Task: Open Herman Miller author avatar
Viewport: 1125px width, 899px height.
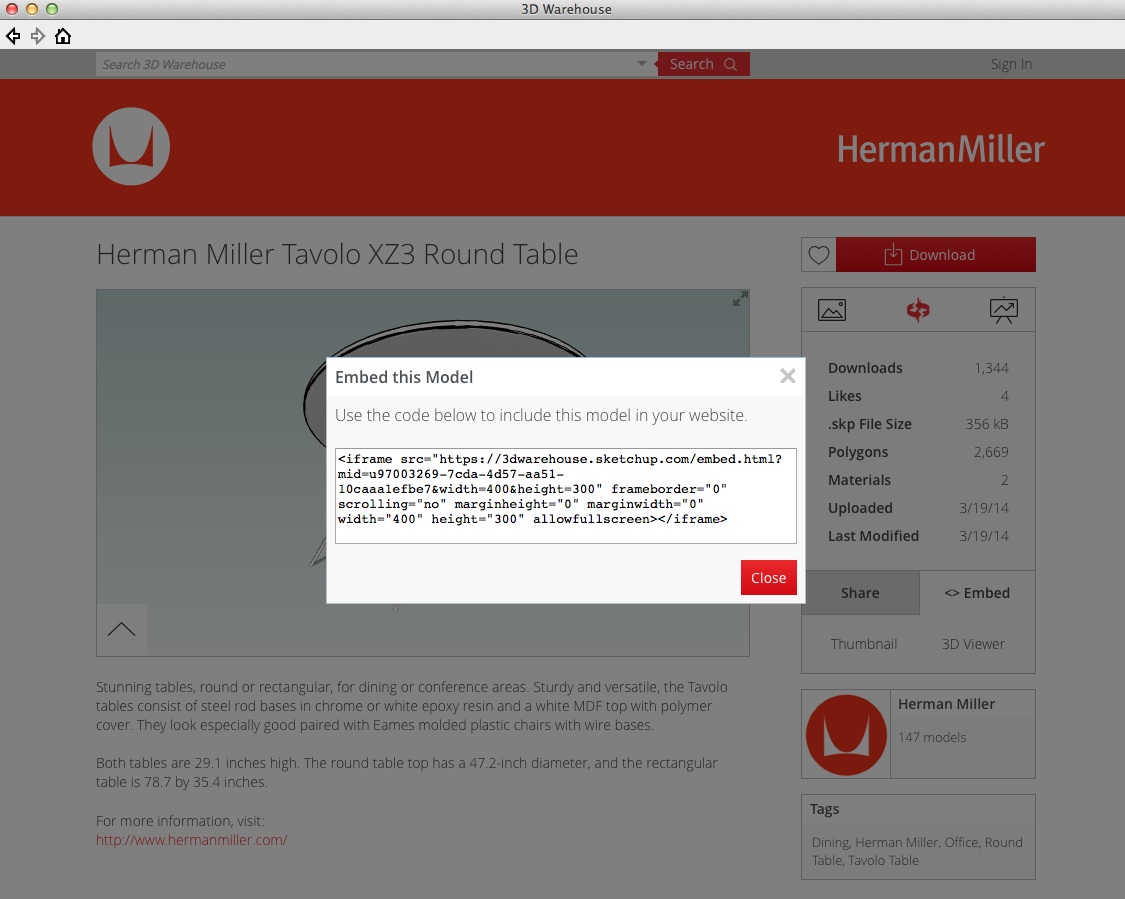Action: point(847,734)
